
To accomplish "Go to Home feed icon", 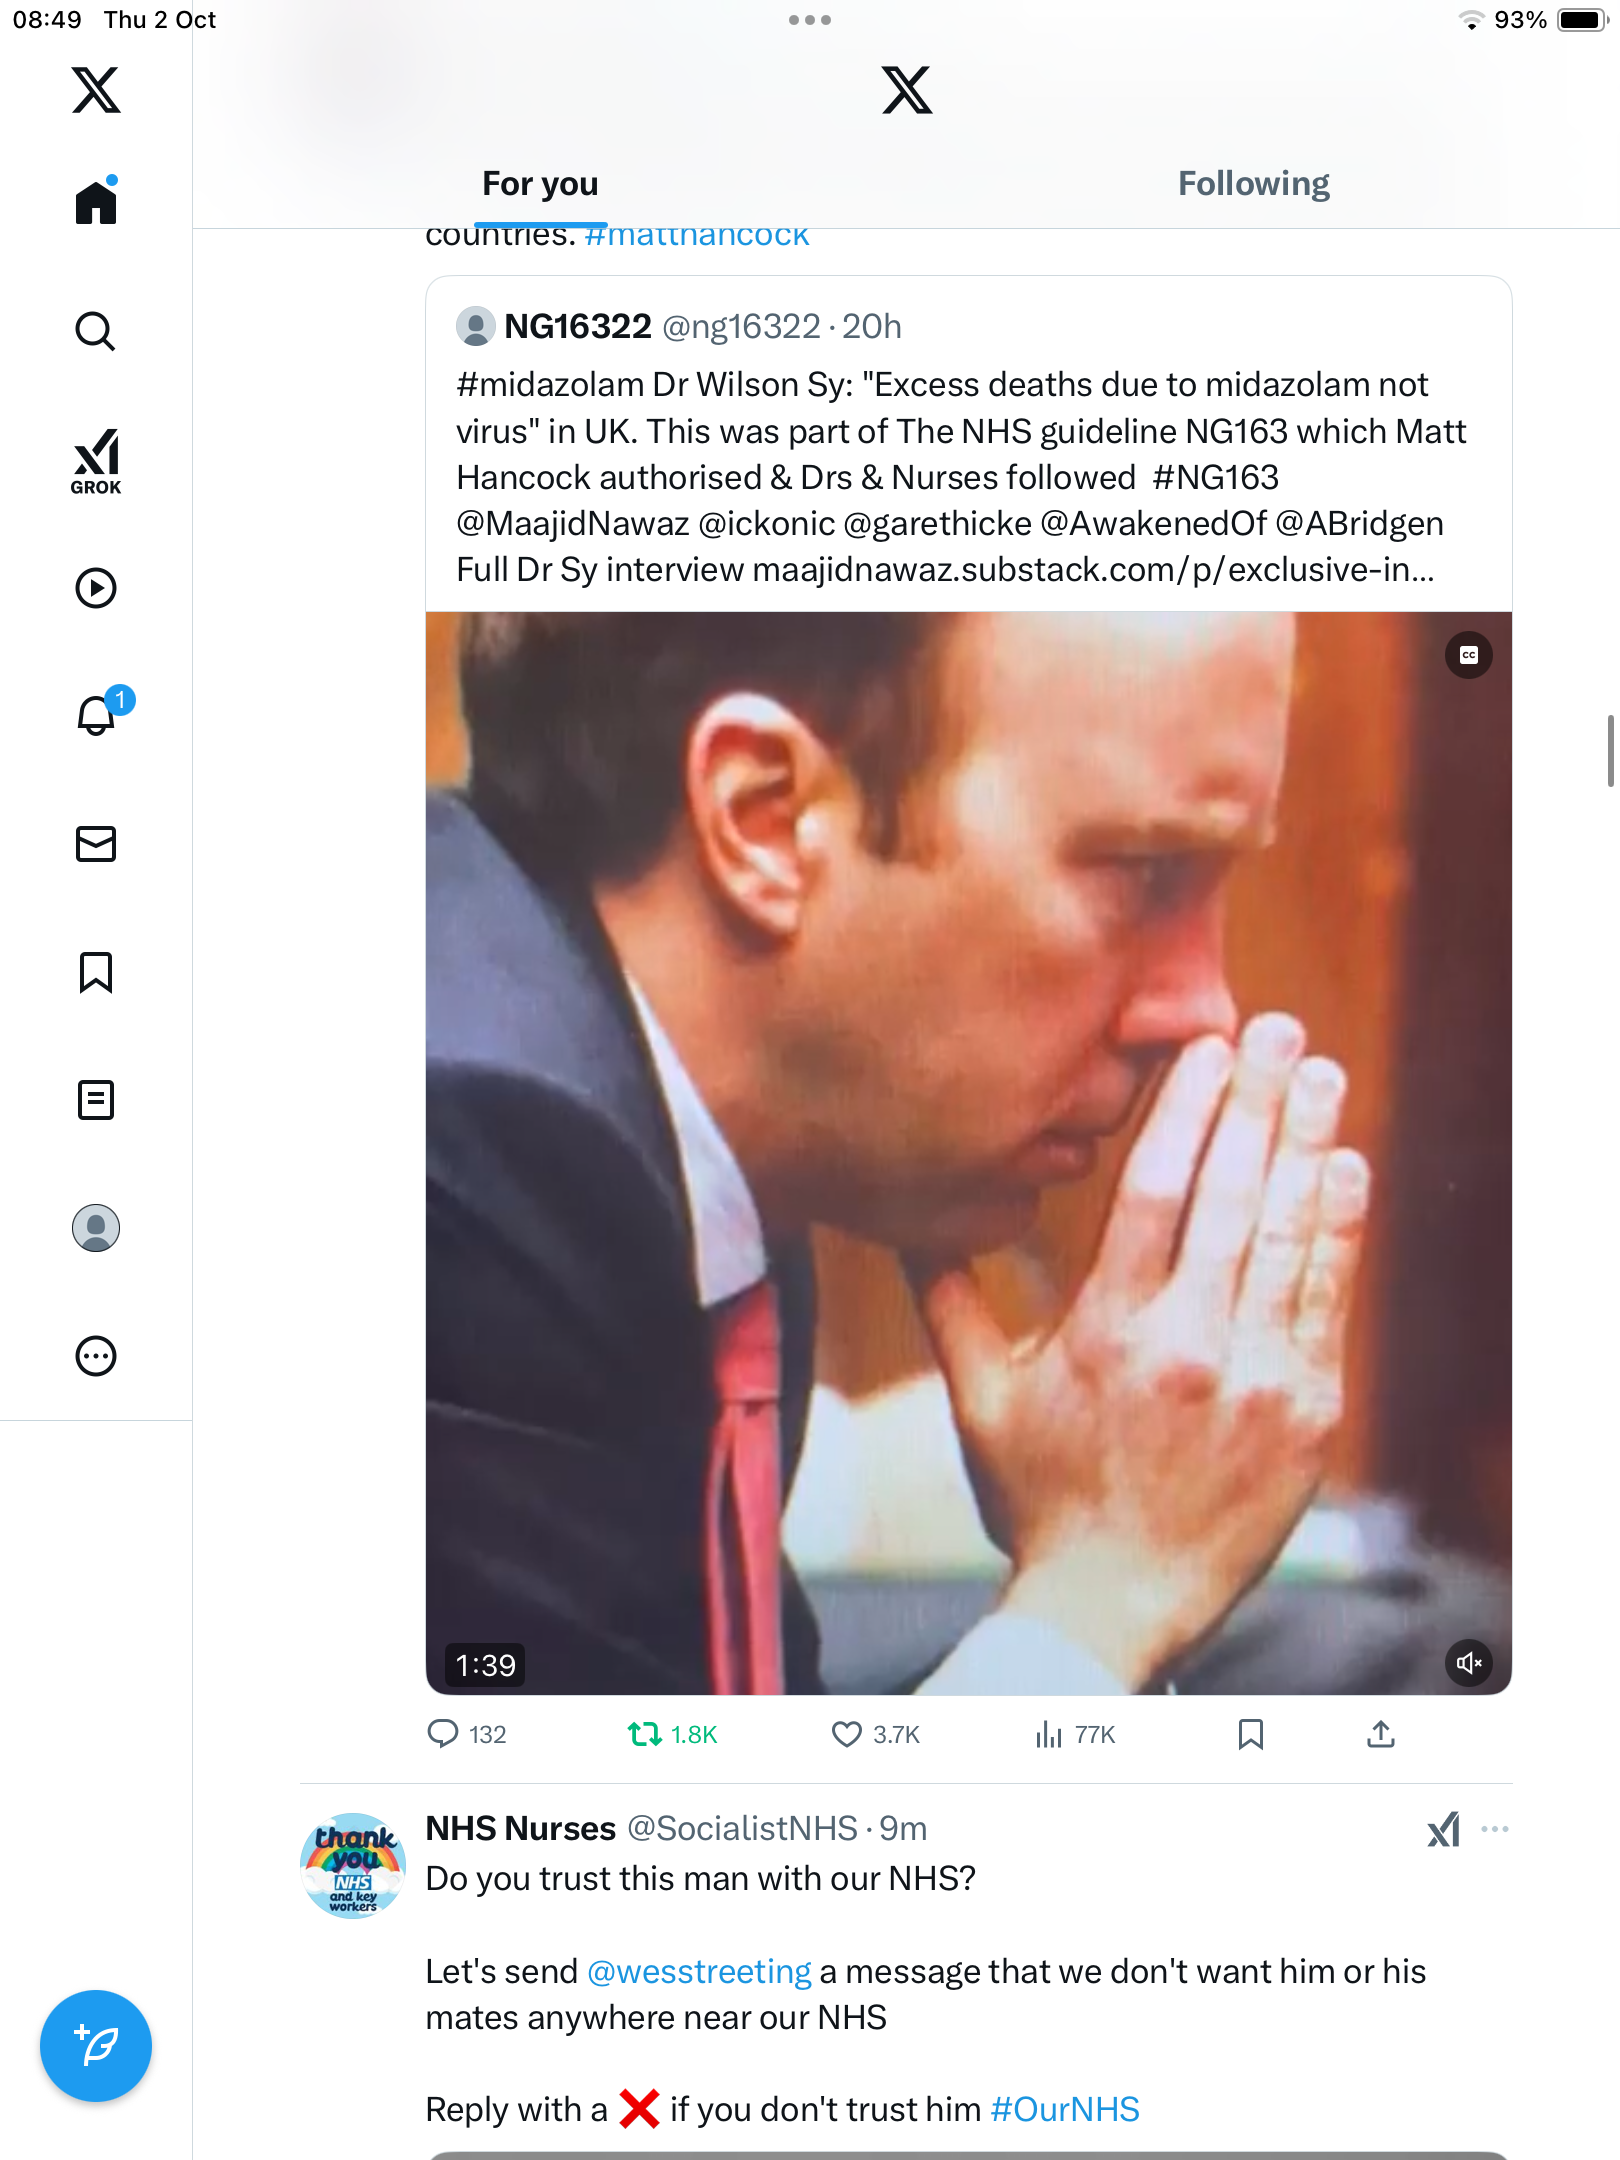I will pos(96,203).
